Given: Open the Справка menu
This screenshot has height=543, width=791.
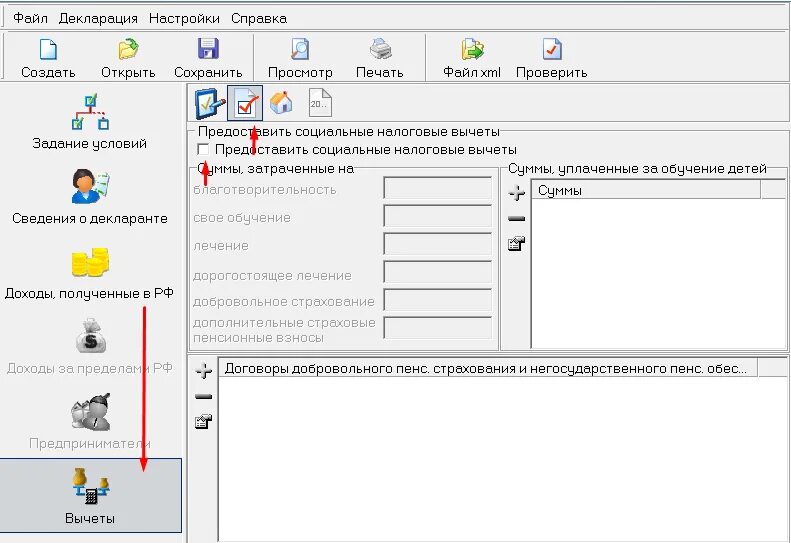Looking at the screenshot, I should click(x=259, y=19).
